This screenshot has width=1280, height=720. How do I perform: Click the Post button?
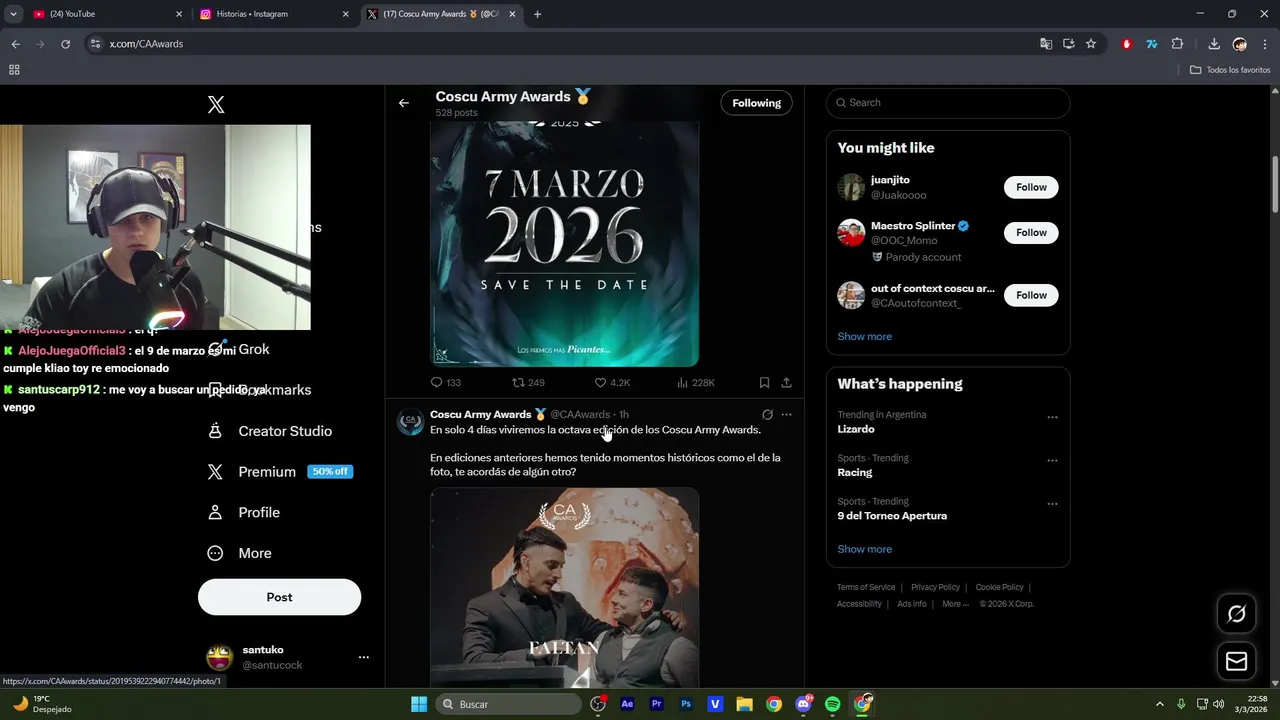pyautogui.click(x=279, y=597)
